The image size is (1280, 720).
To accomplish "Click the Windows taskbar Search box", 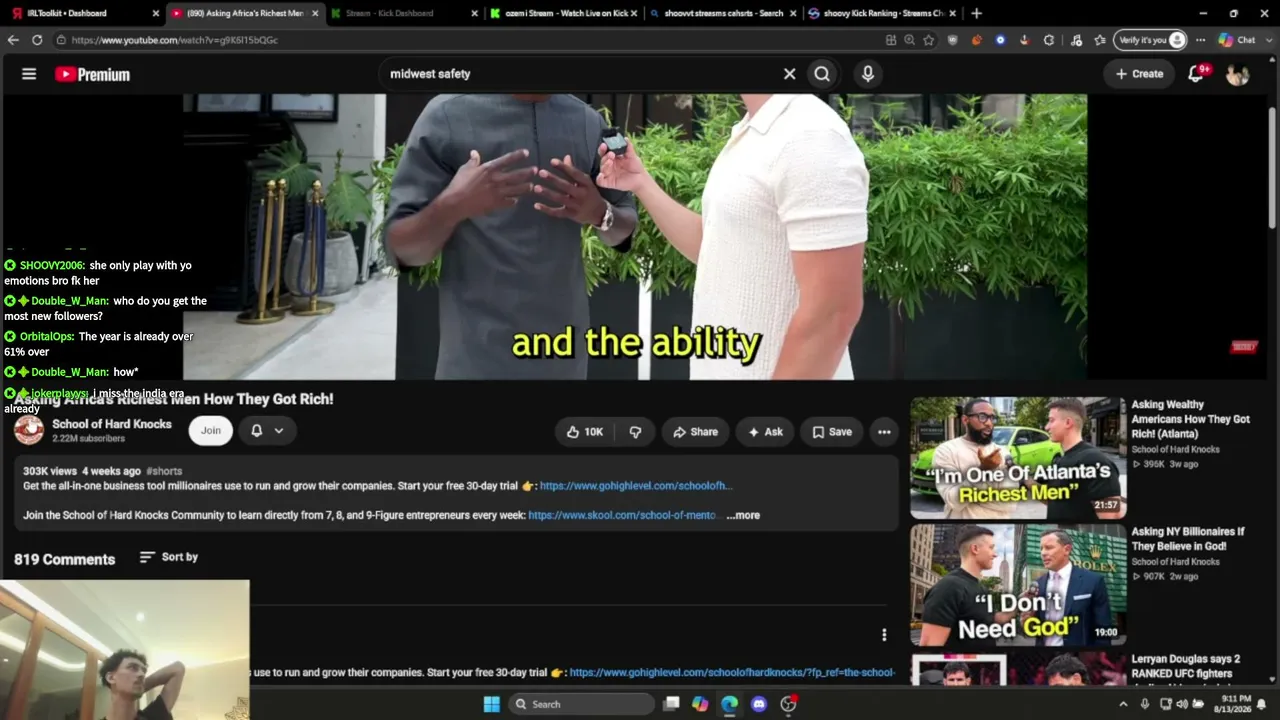I will (581, 704).
